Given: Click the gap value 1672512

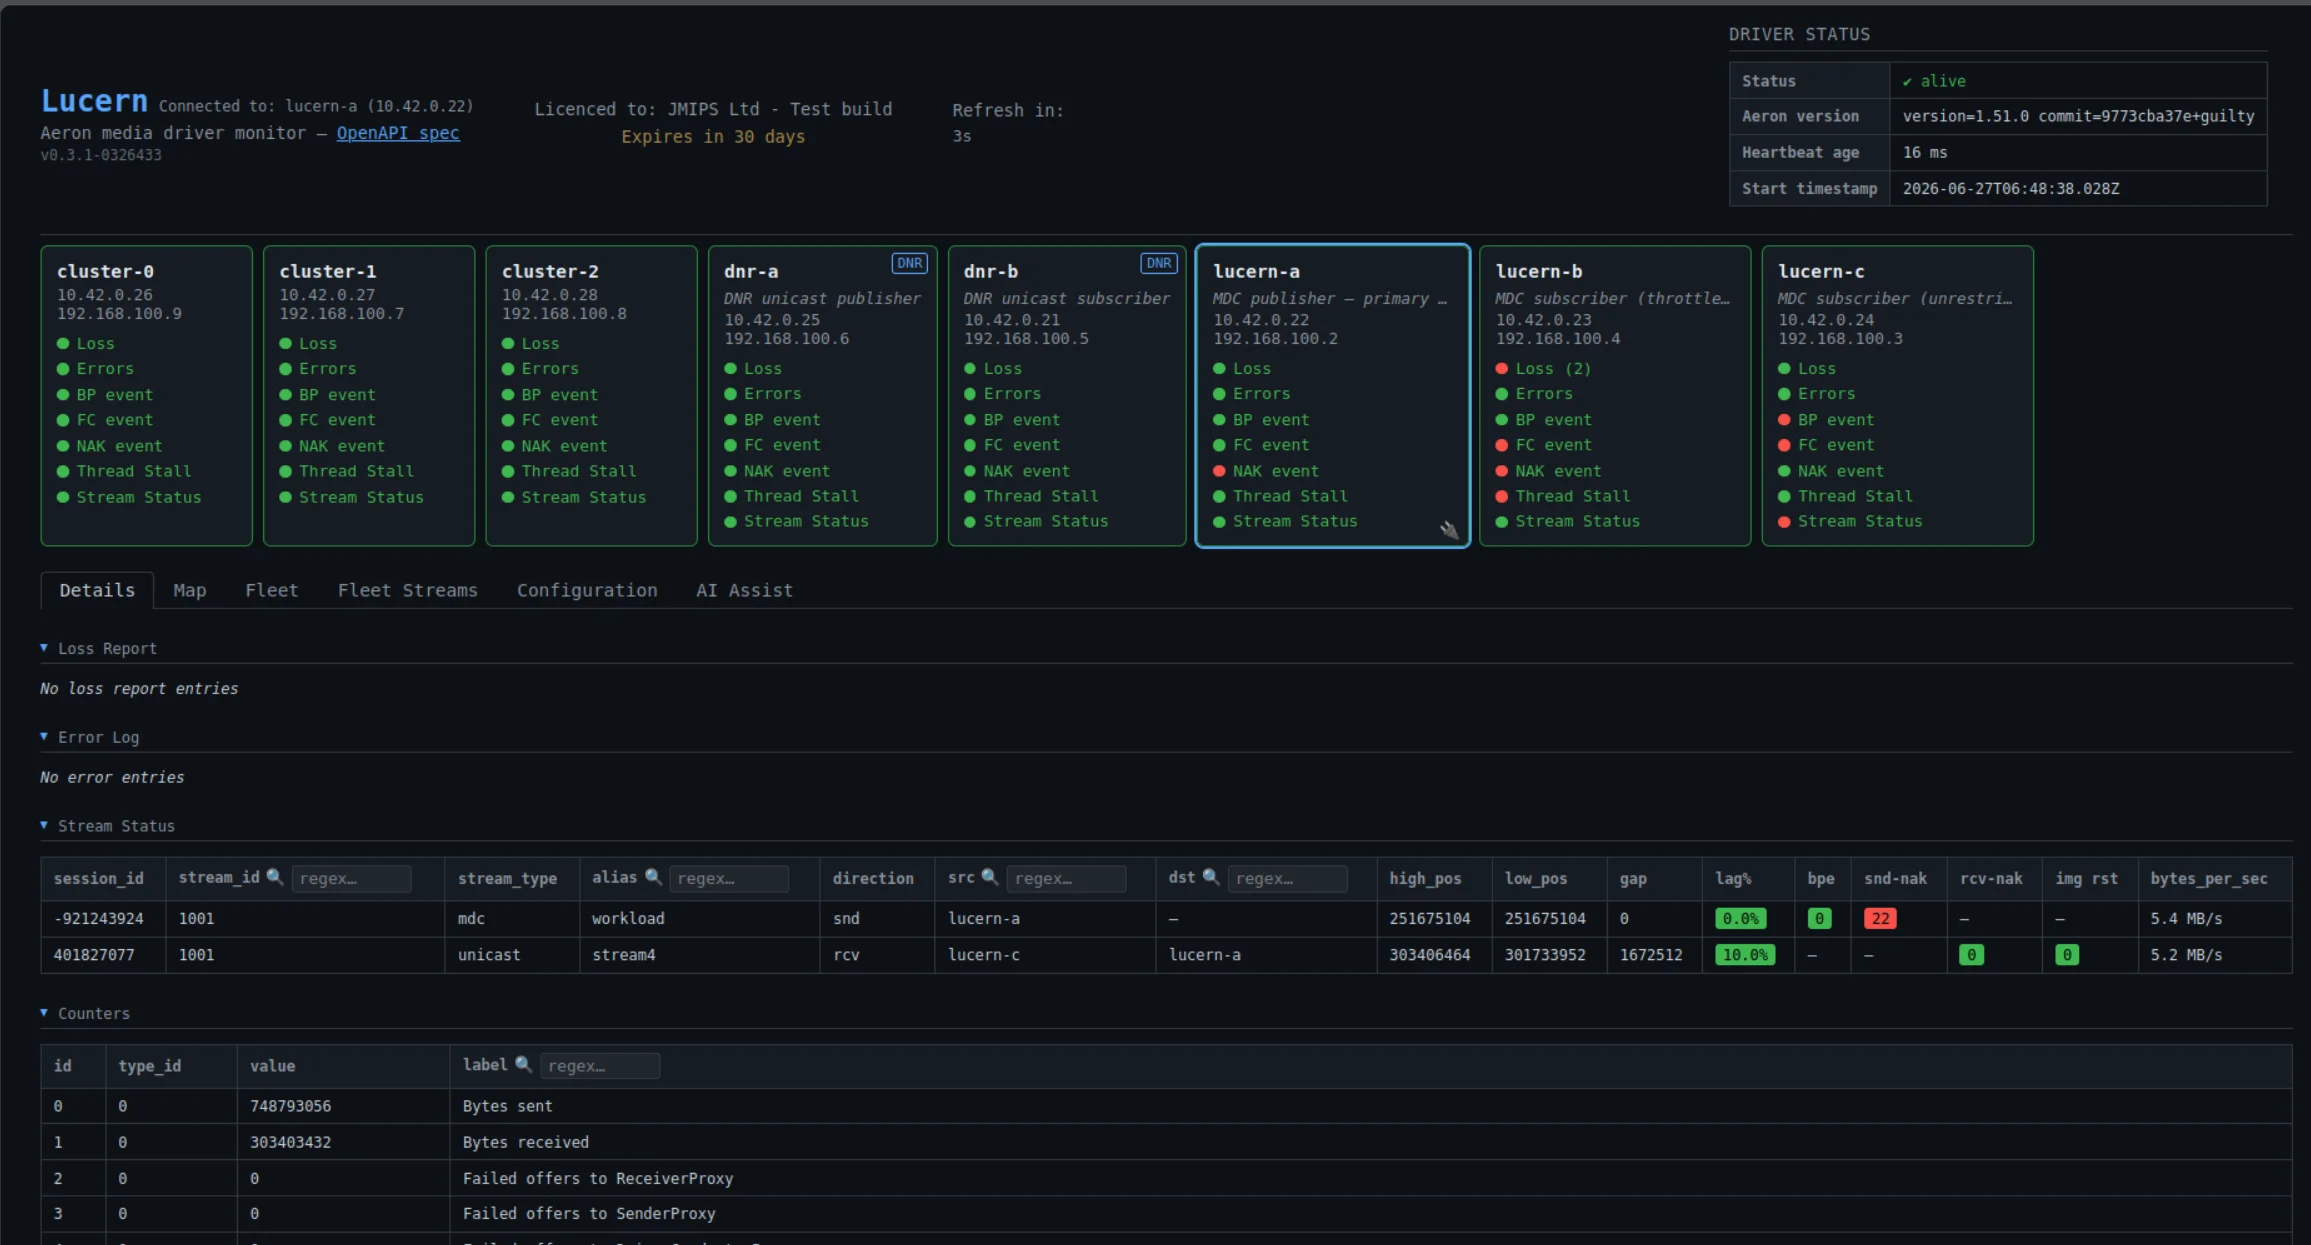Looking at the screenshot, I should click(1651, 955).
